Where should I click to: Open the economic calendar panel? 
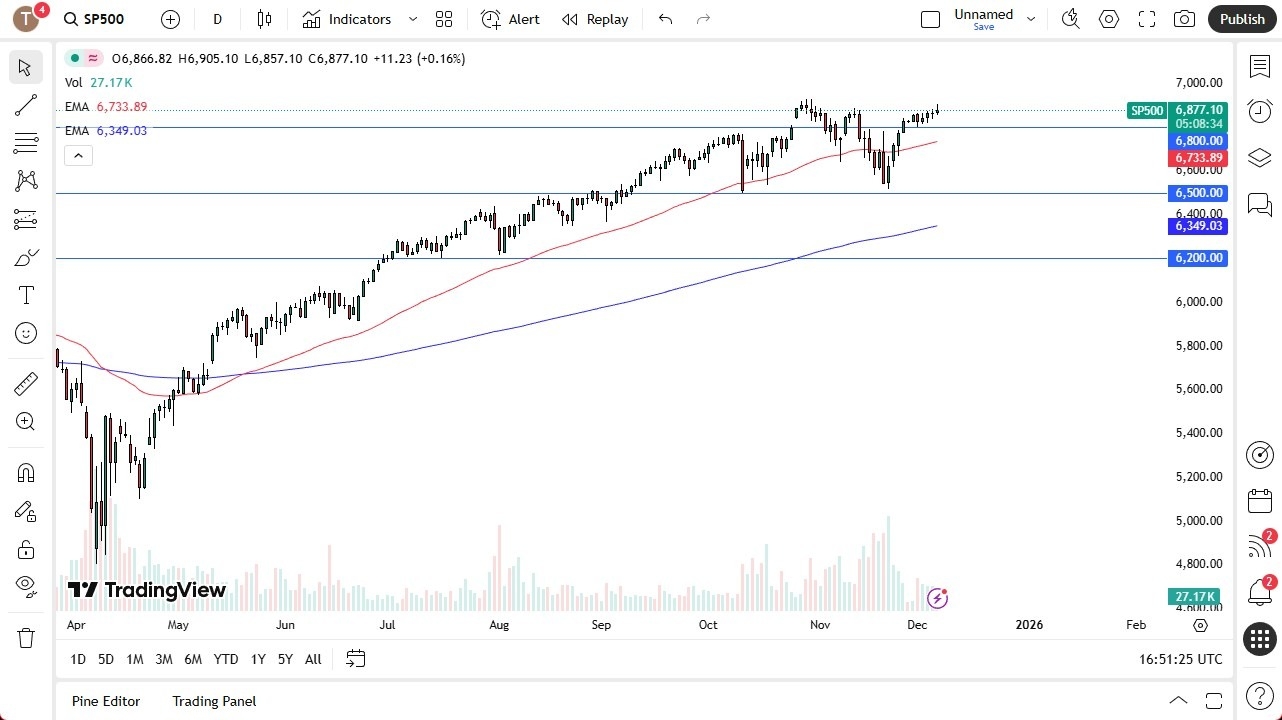[x=1259, y=500]
